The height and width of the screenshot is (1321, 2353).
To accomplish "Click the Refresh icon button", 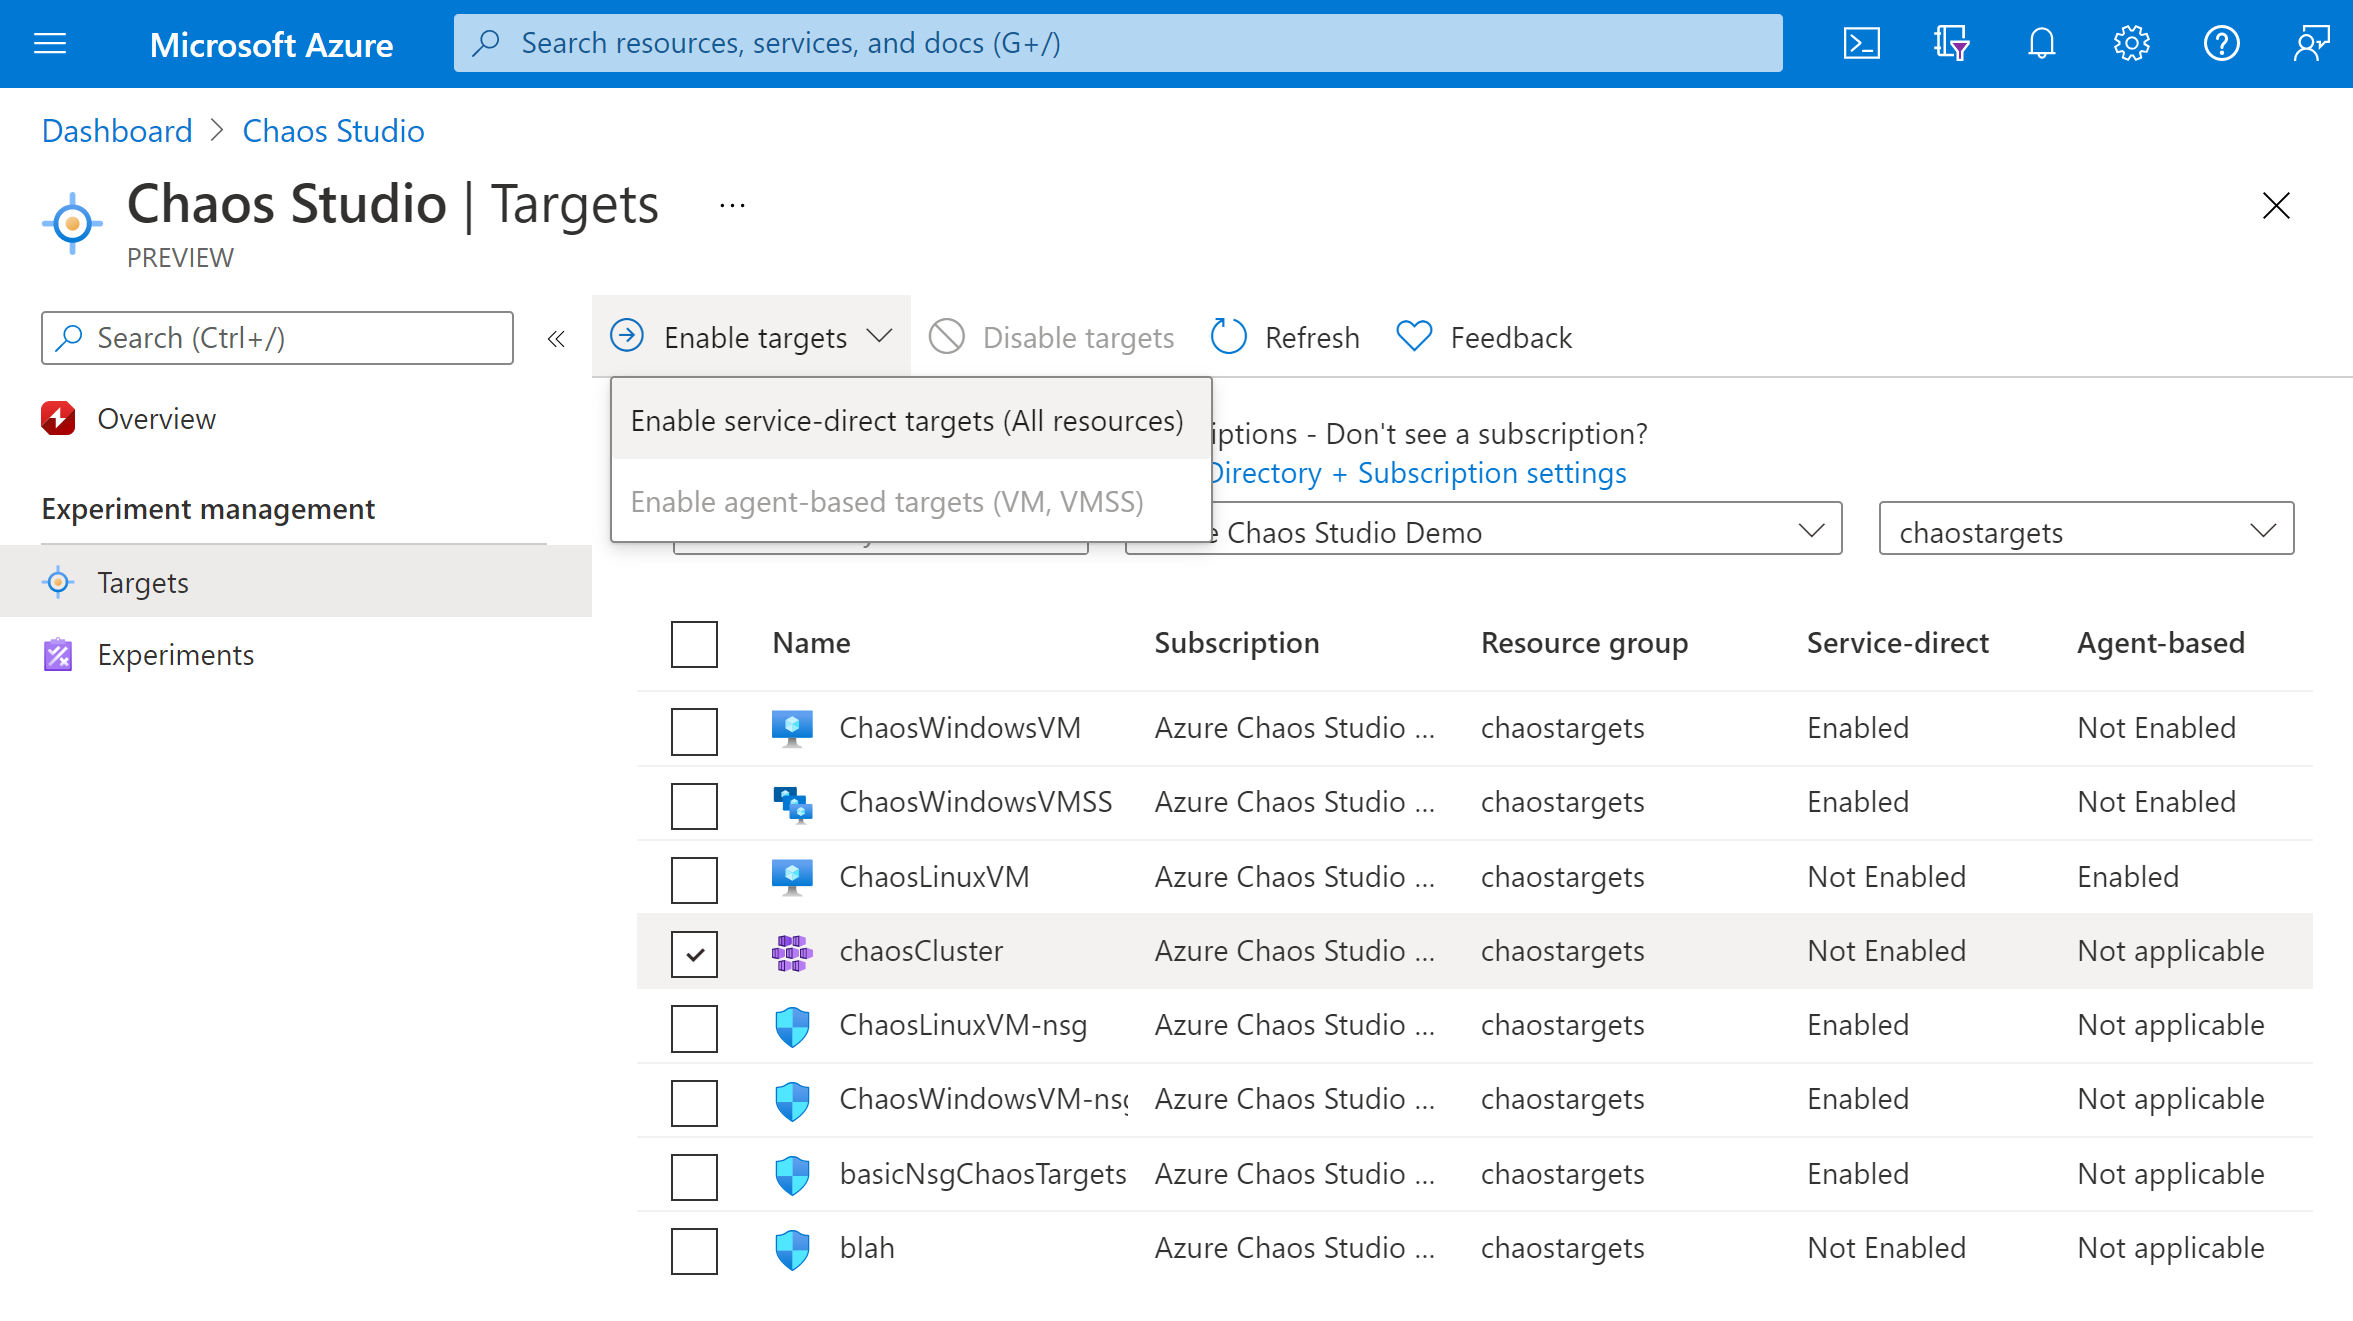I will tap(1231, 336).
